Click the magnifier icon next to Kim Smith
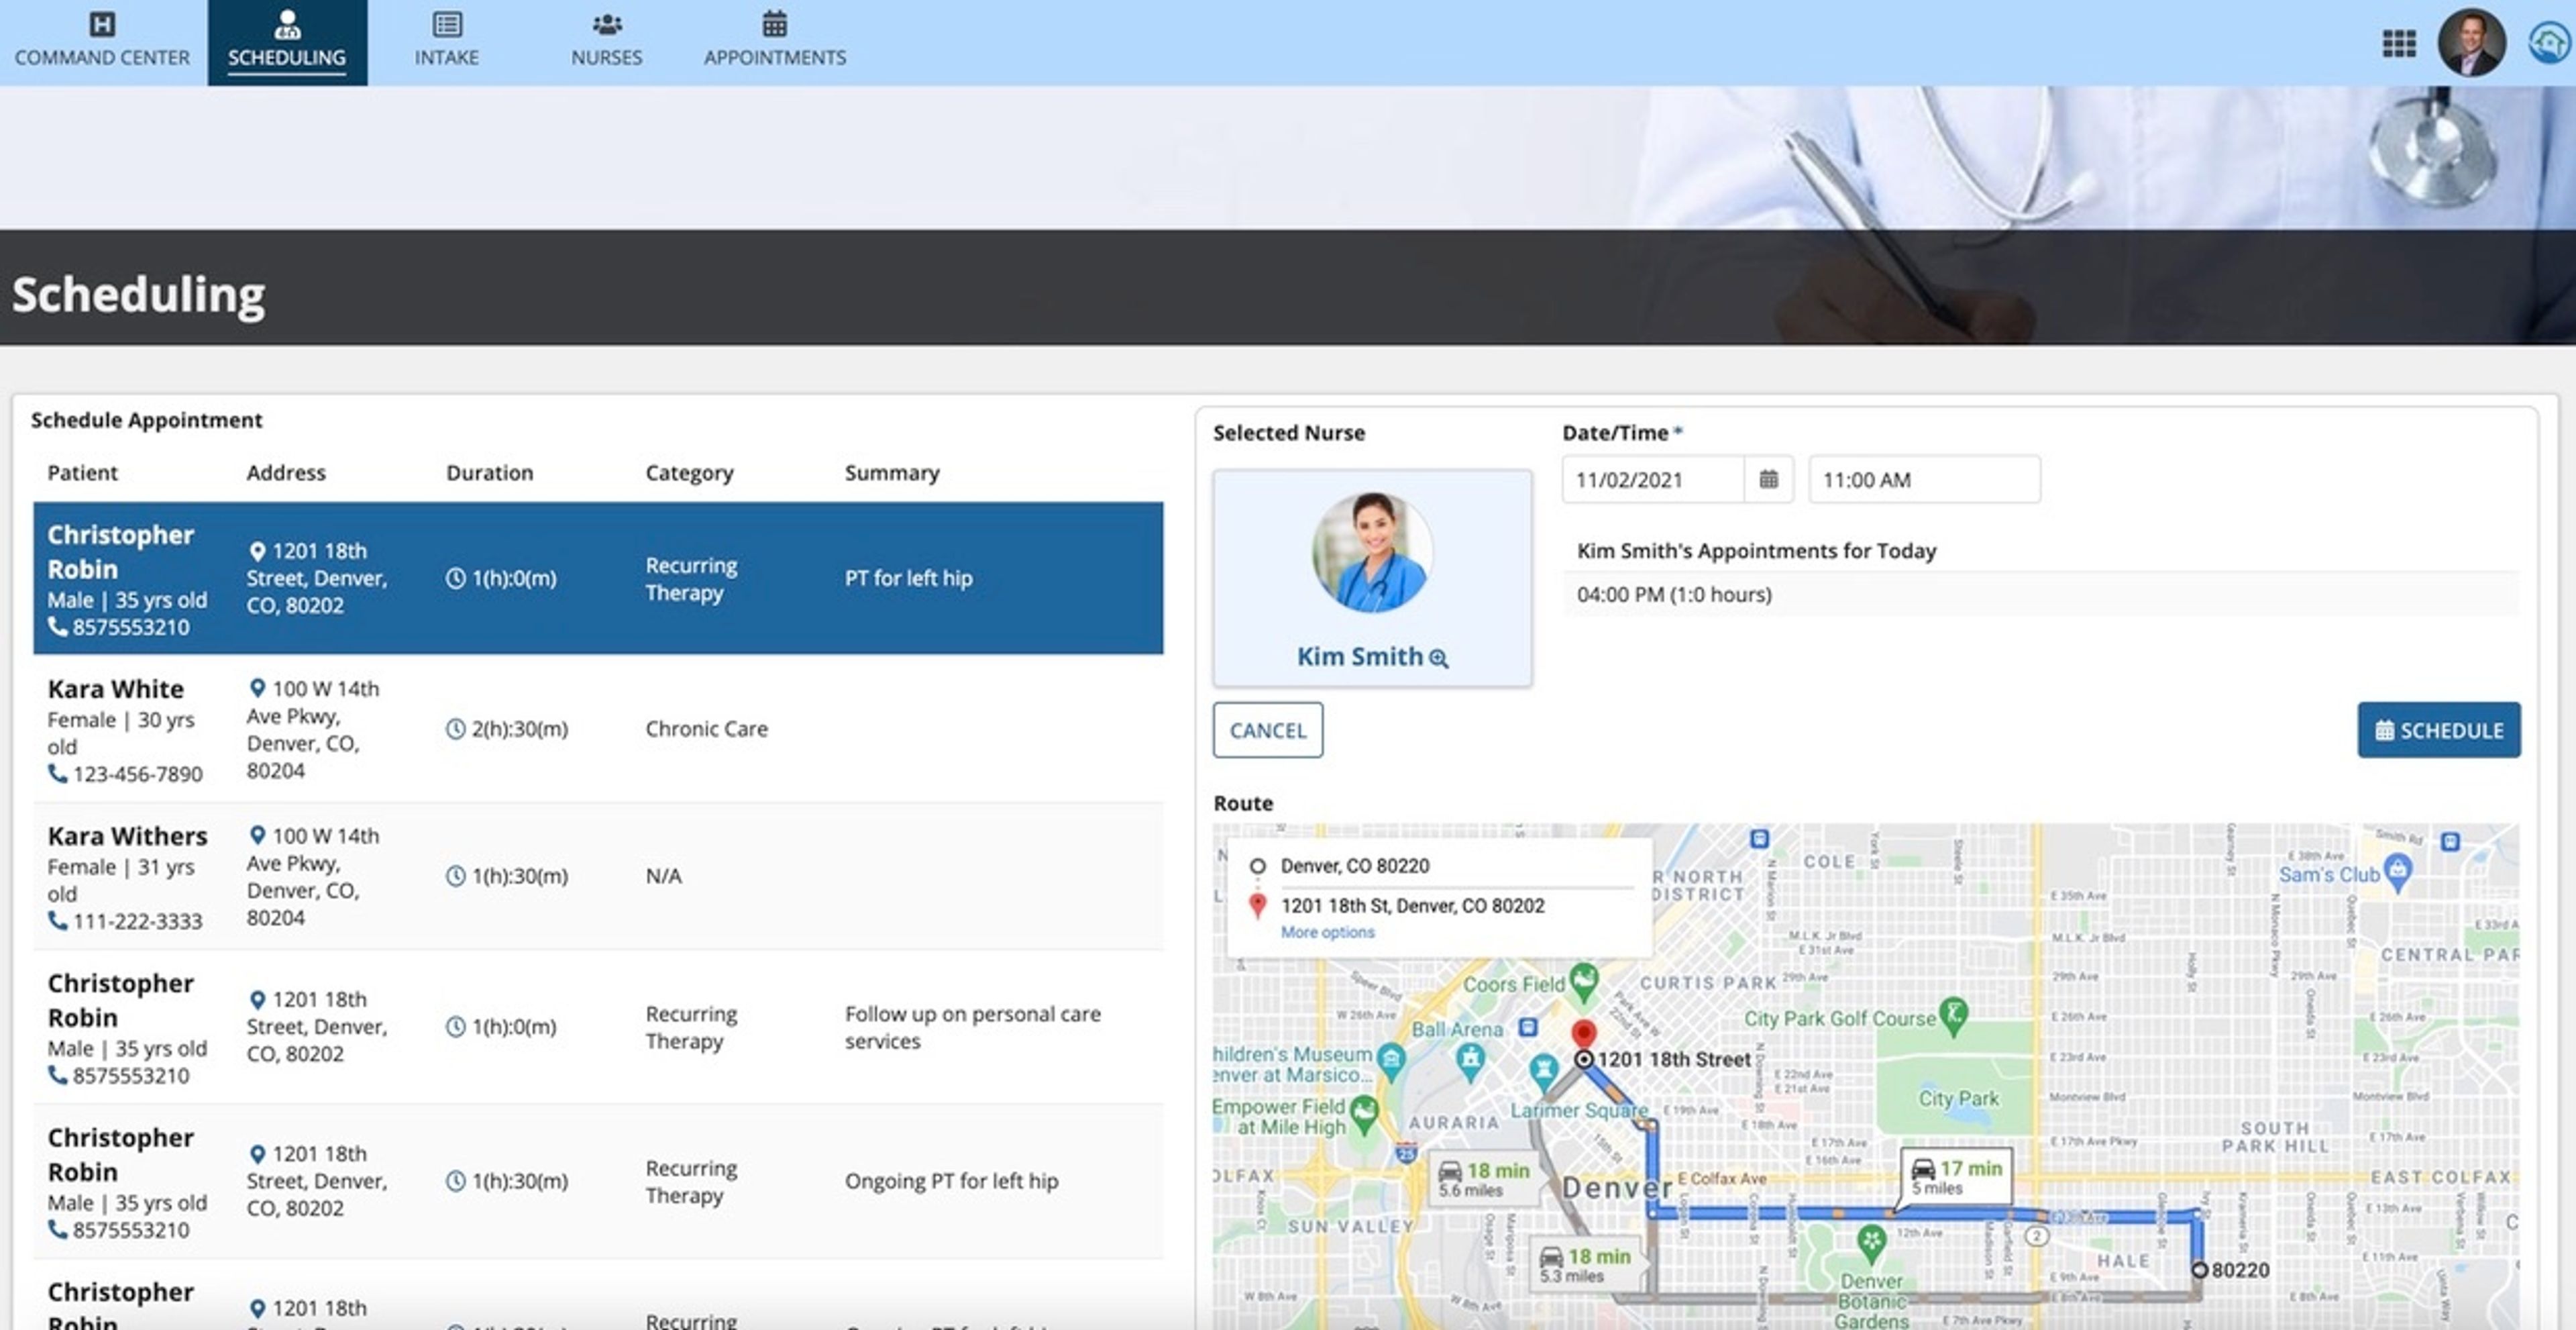This screenshot has width=2576, height=1330. (1438, 658)
